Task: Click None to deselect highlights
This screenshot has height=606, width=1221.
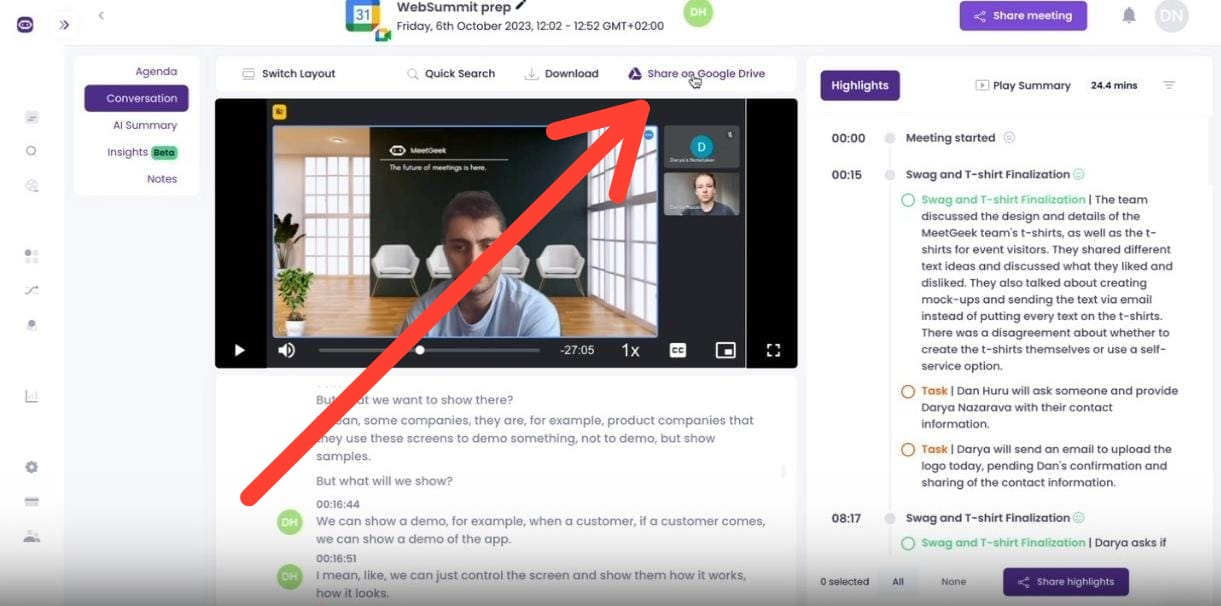Action: point(954,582)
